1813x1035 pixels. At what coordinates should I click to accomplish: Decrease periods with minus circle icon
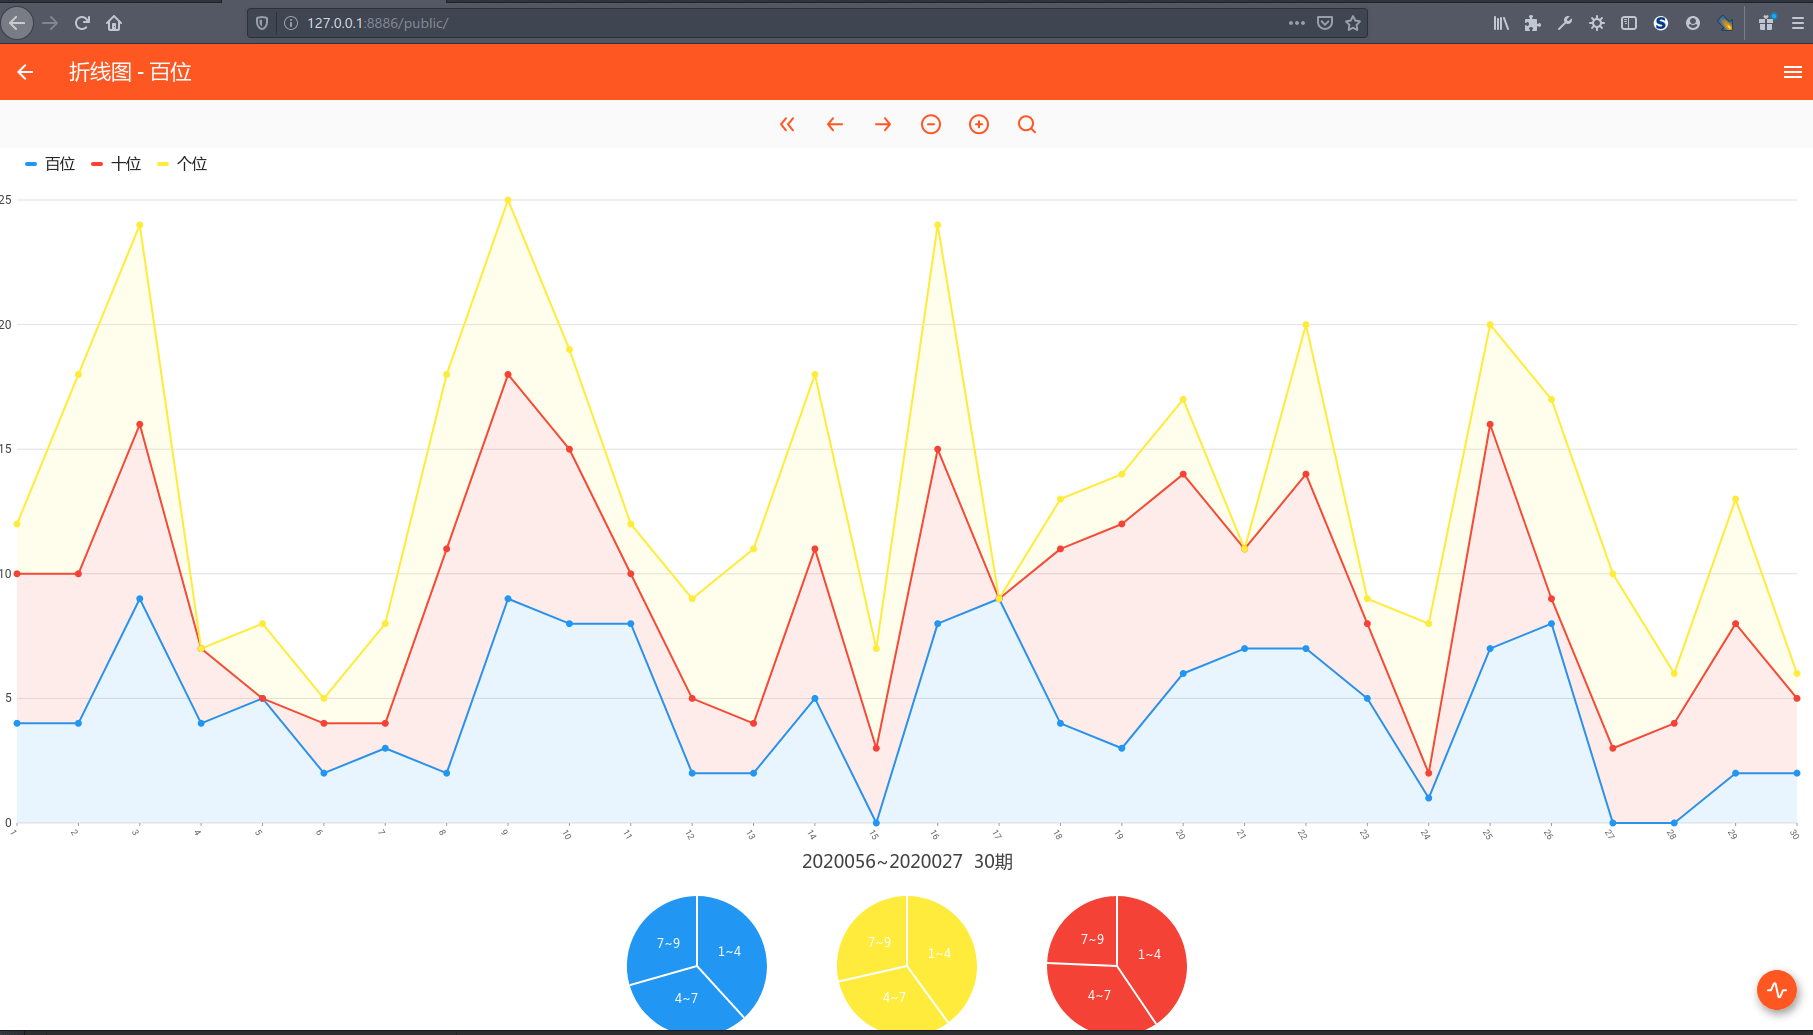coord(931,124)
